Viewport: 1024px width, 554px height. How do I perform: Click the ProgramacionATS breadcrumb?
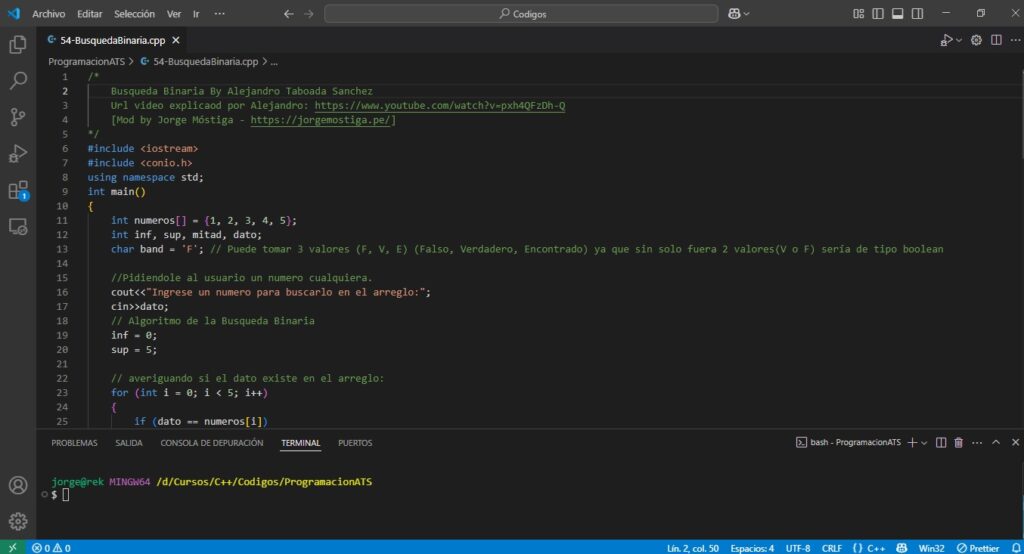(x=86, y=61)
